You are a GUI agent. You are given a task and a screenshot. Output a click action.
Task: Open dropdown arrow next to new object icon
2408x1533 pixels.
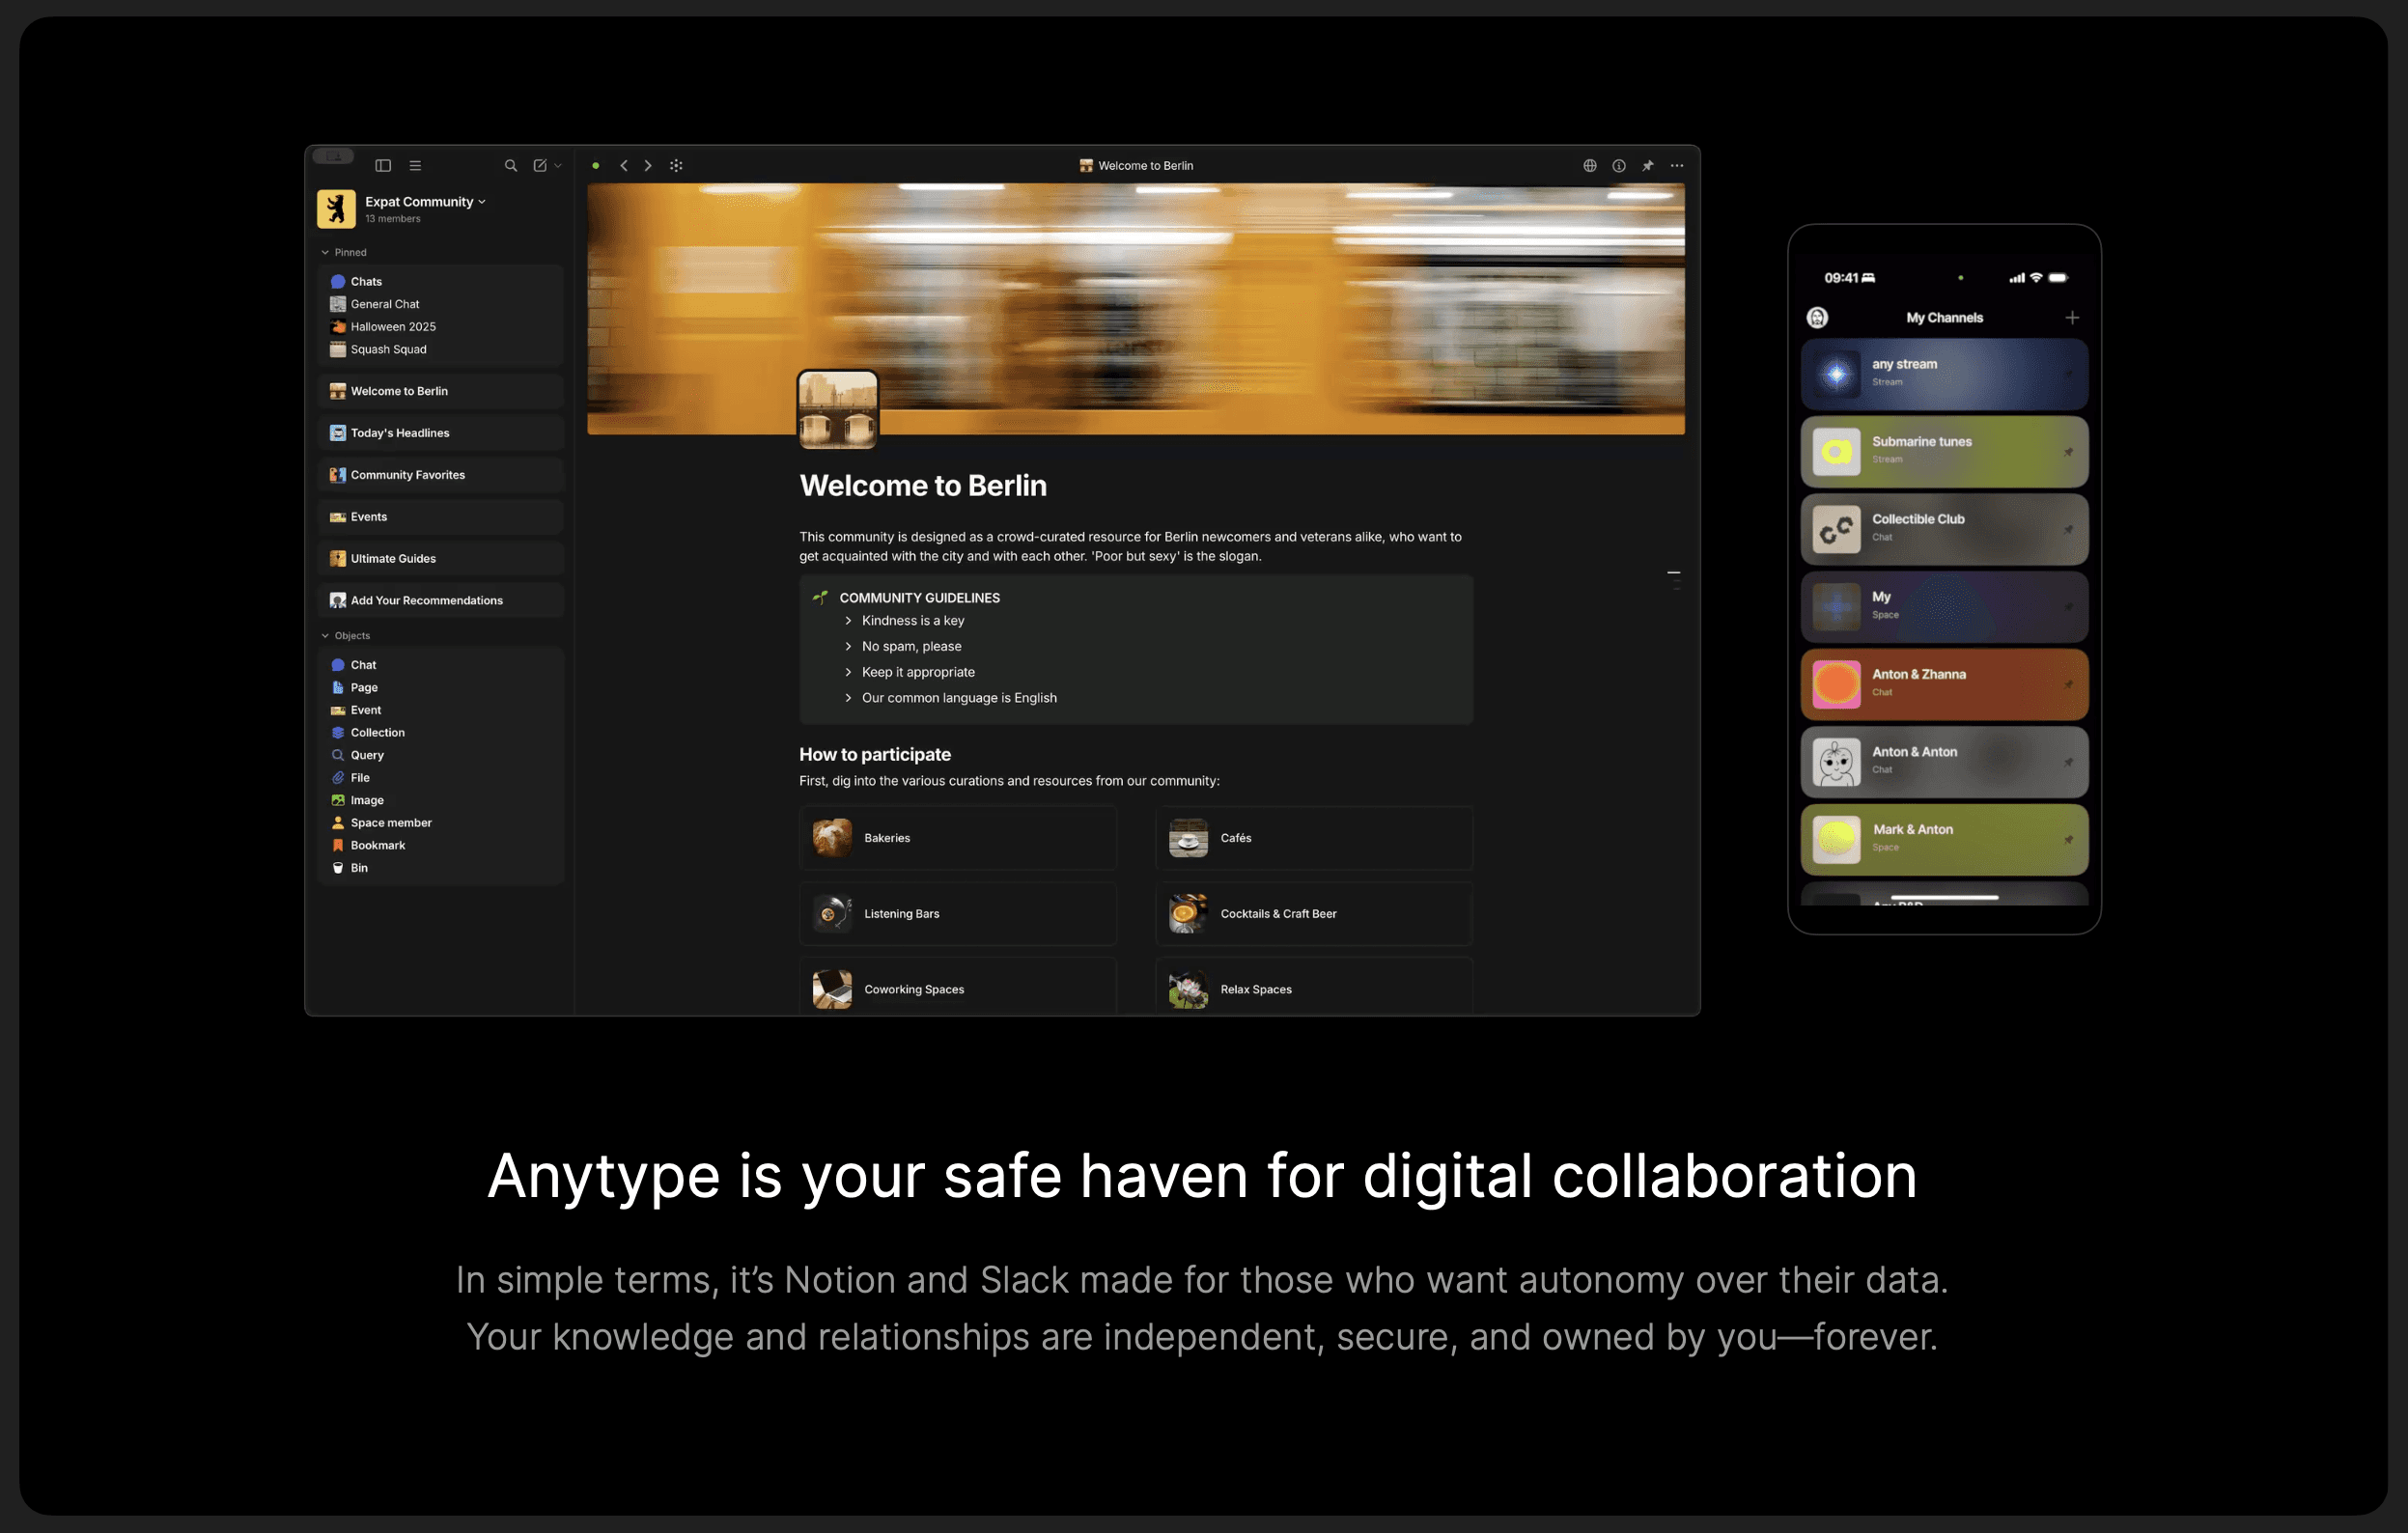tap(558, 166)
